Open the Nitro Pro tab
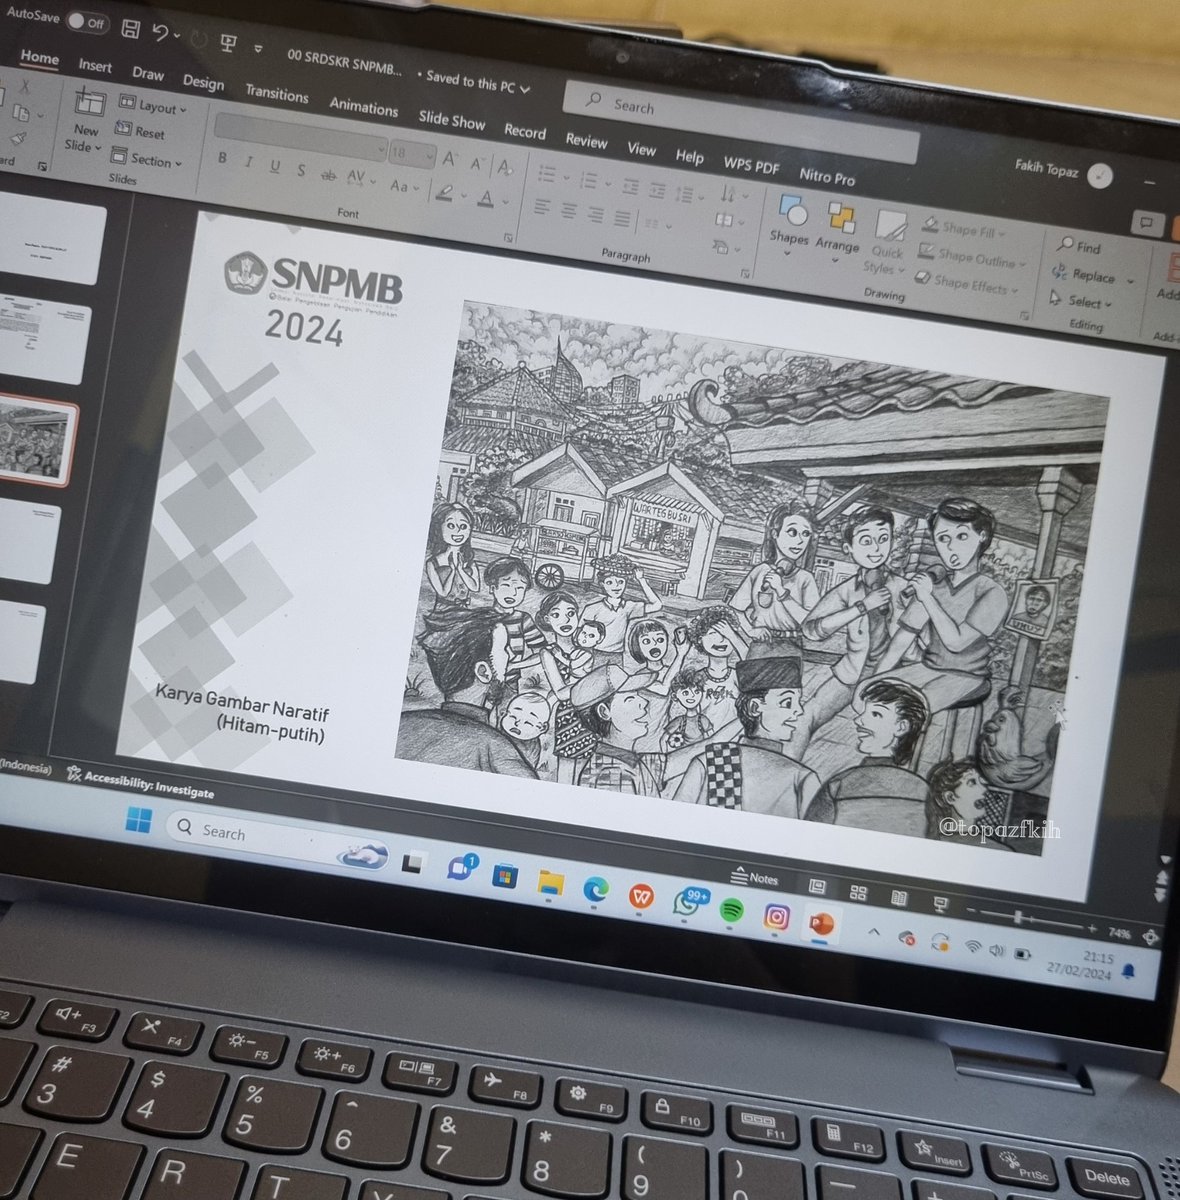The width and height of the screenshot is (1180, 1200). 828,176
